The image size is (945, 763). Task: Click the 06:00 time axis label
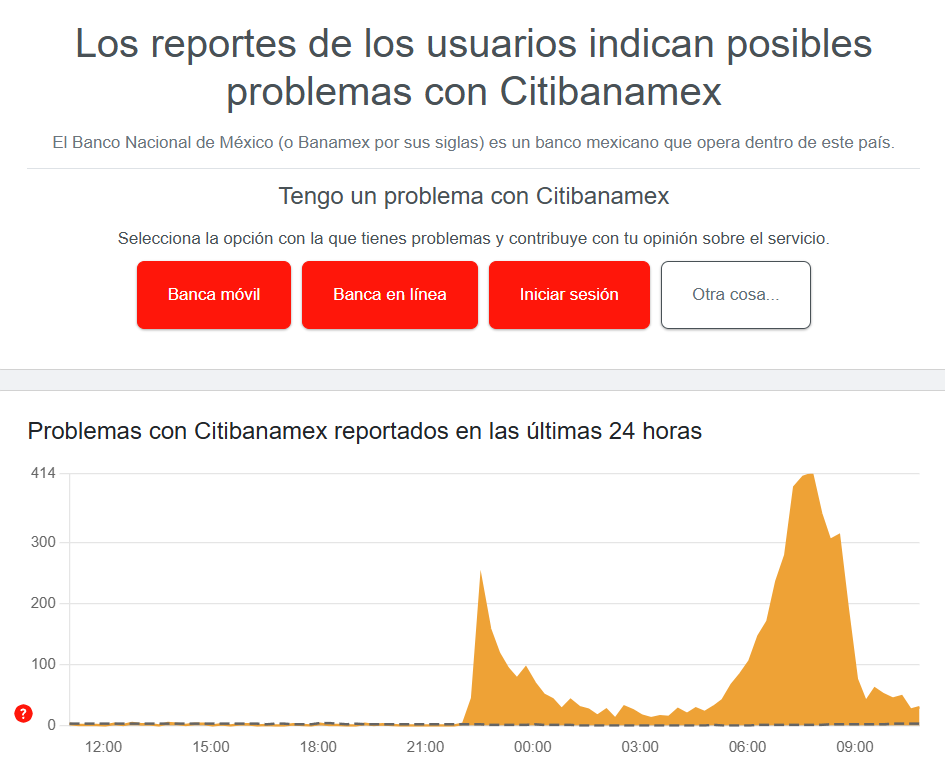[747, 747]
